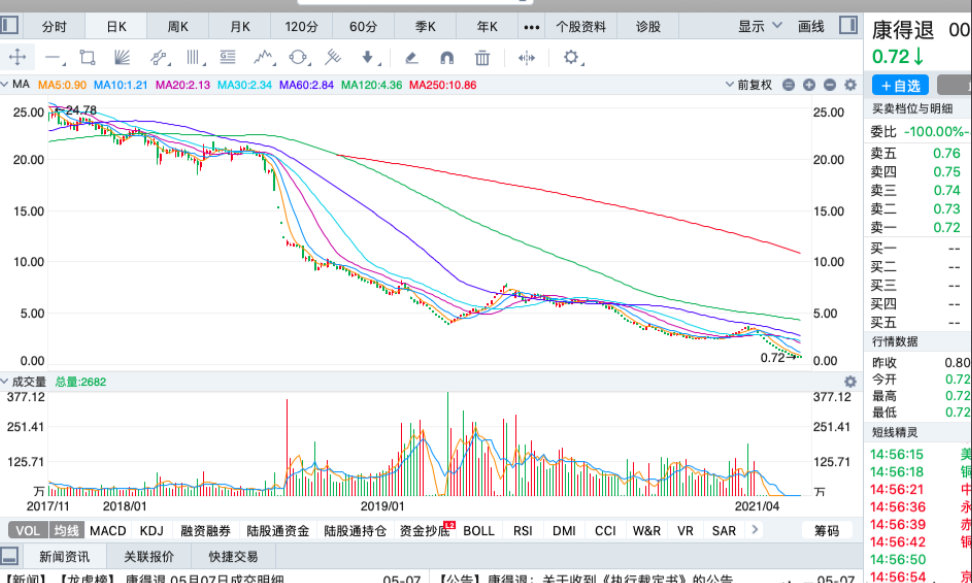Screen dimensions: 972x583
Task: Open the volume panel settings gear
Action: tap(850, 381)
